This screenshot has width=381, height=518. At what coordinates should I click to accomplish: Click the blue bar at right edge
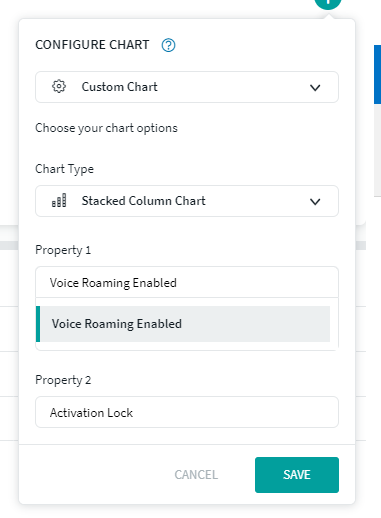(x=377, y=75)
